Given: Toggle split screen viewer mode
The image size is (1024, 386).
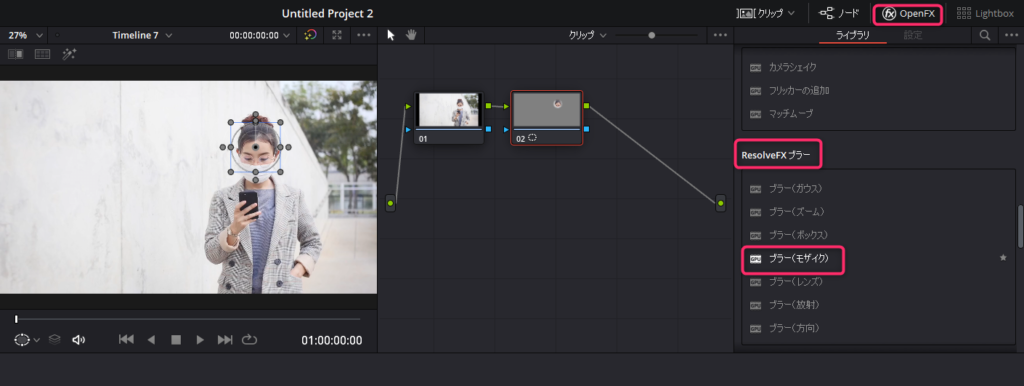Looking at the screenshot, I should [x=42, y=54].
